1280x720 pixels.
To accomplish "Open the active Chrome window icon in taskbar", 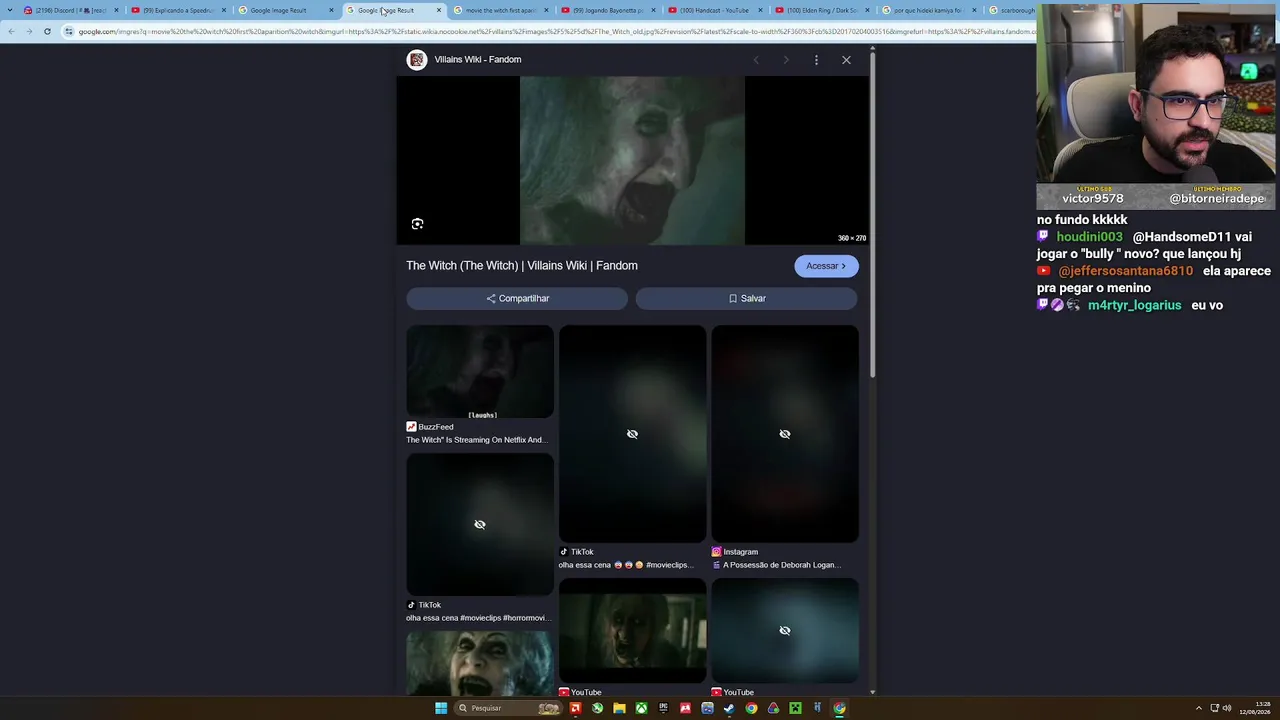I will click(x=839, y=708).
